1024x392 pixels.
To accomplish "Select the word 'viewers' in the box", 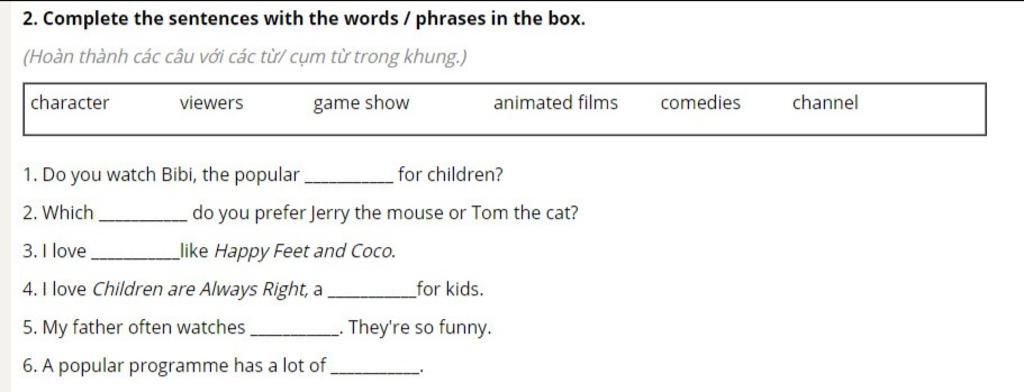I will point(211,103).
